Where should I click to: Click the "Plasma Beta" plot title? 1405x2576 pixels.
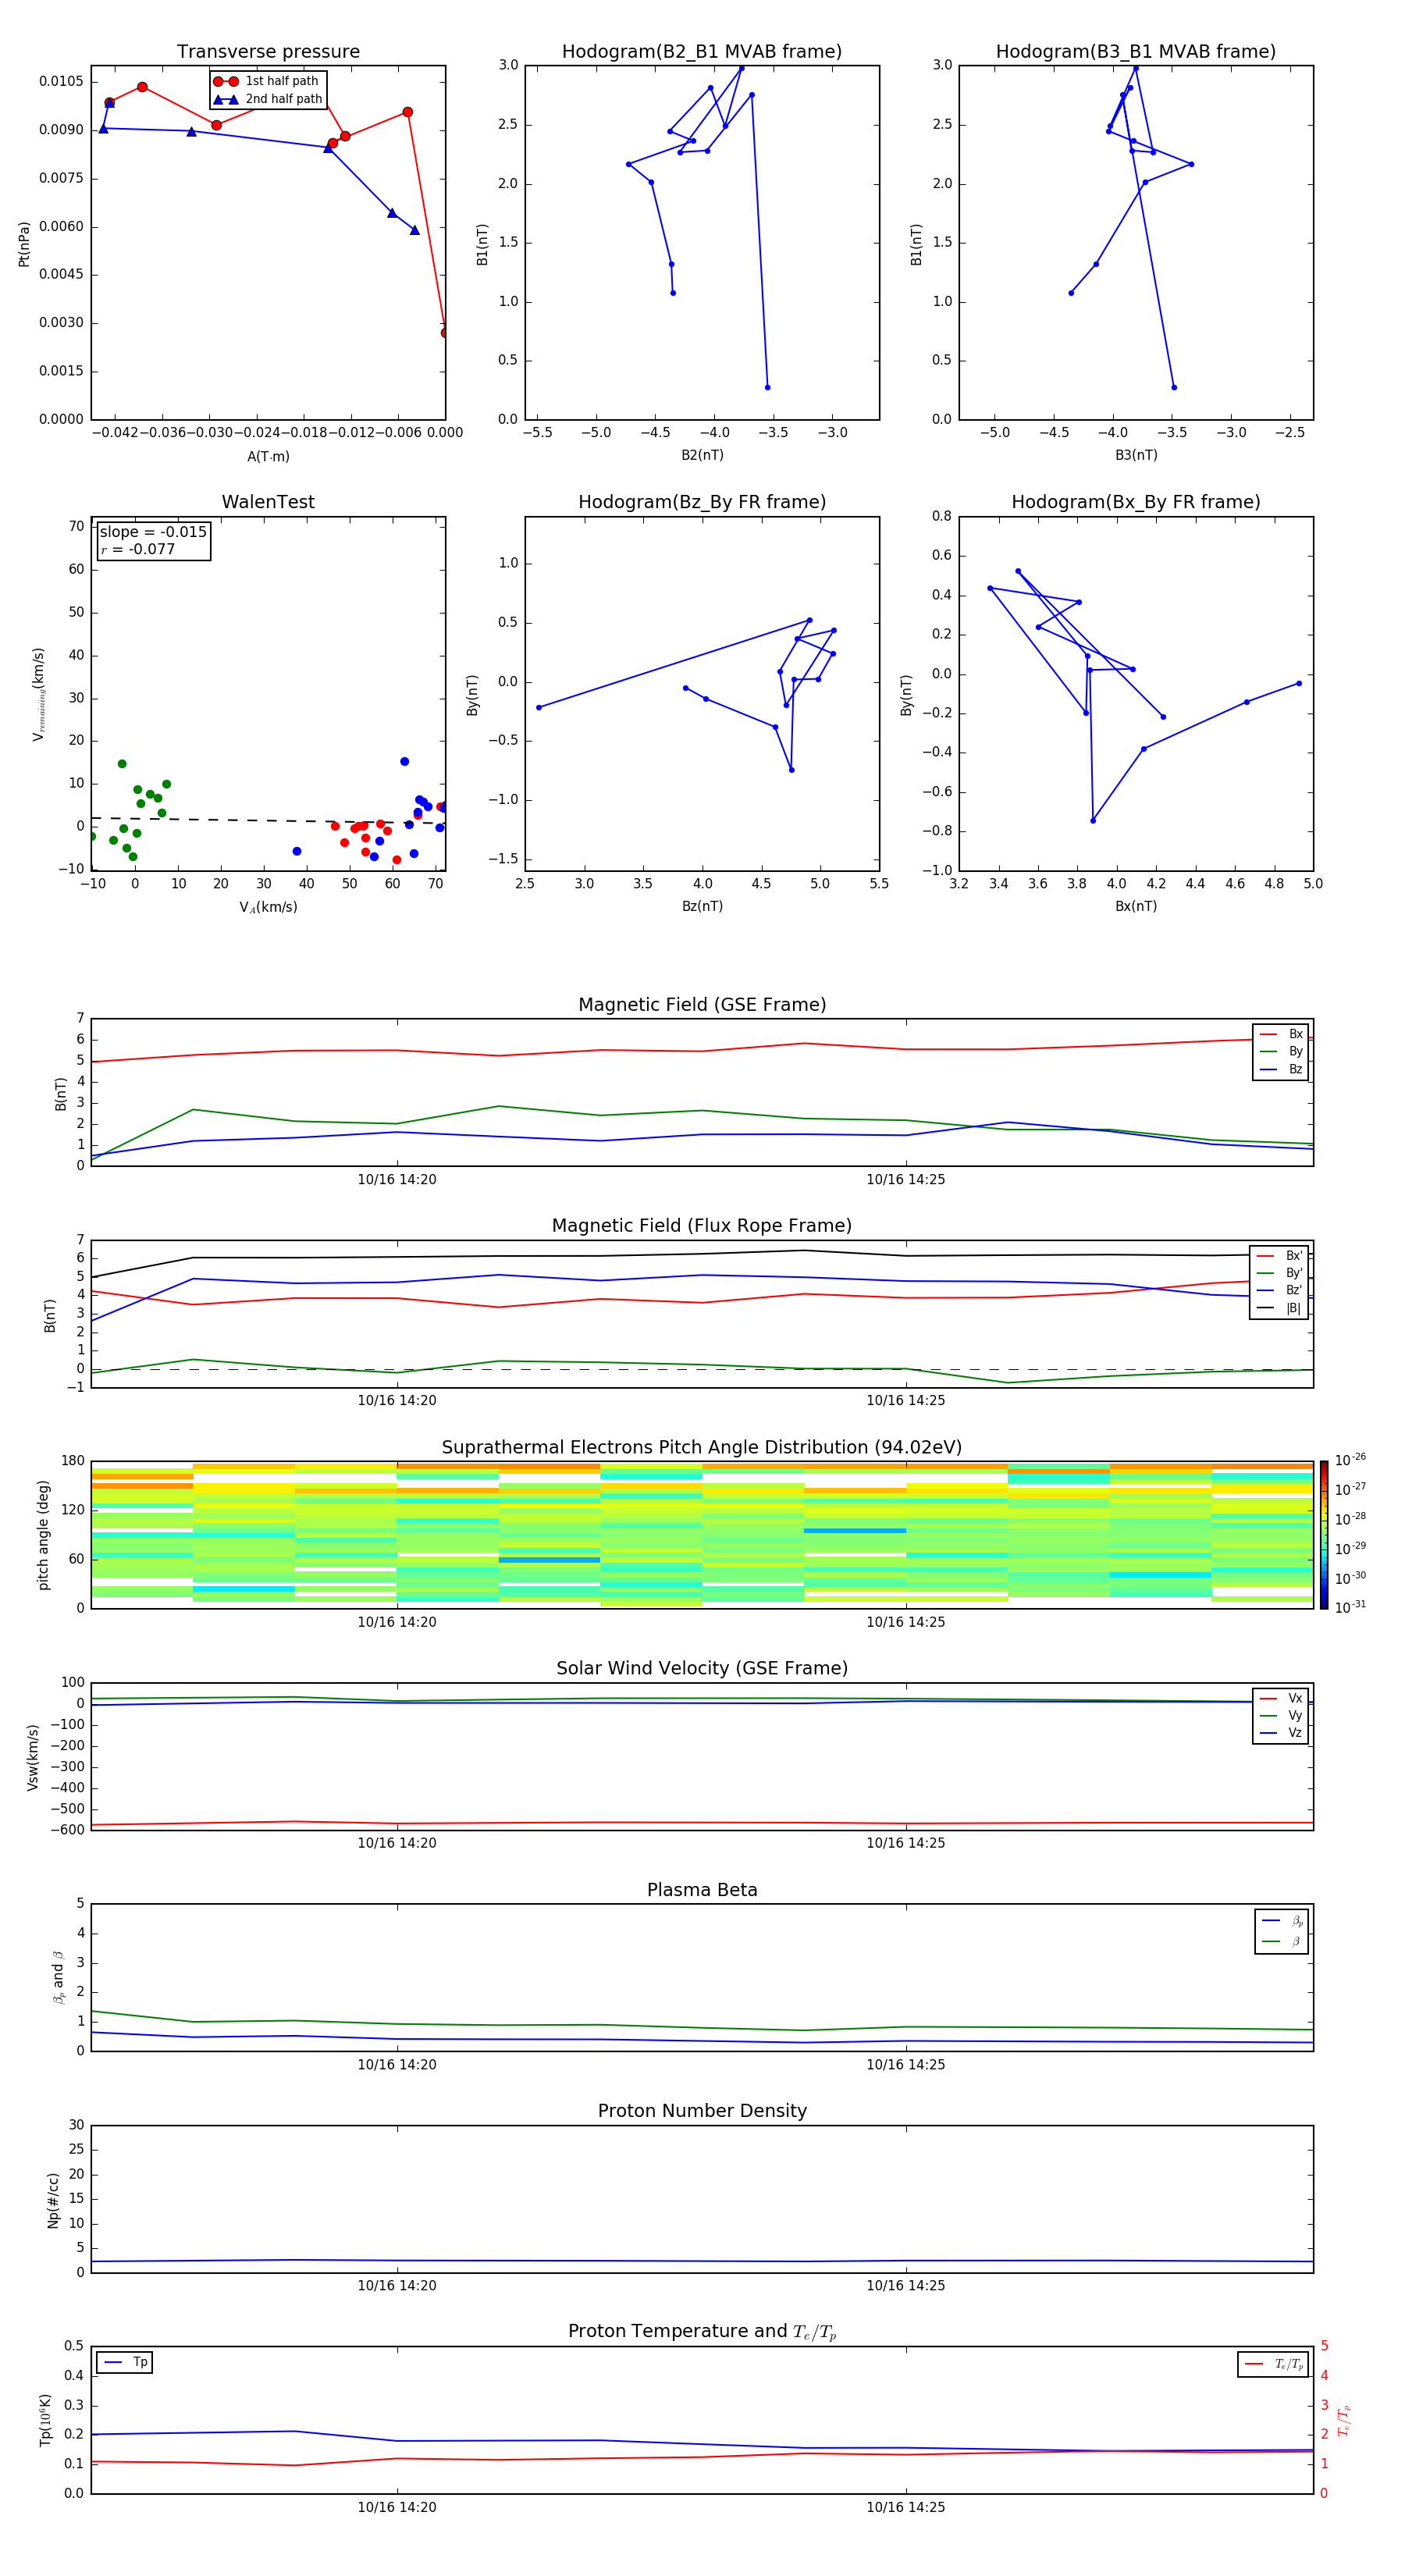[x=702, y=1890]
